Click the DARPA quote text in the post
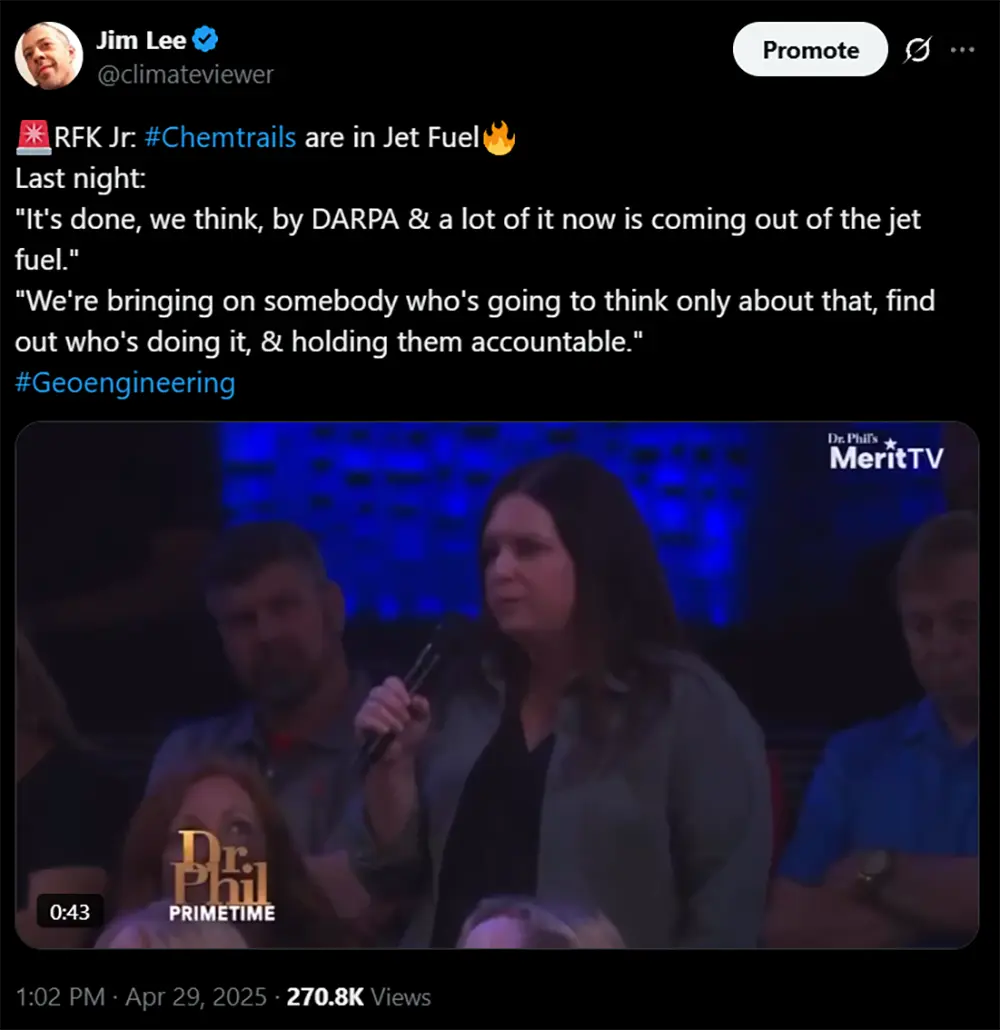This screenshot has width=1000, height=1030. [x=468, y=239]
